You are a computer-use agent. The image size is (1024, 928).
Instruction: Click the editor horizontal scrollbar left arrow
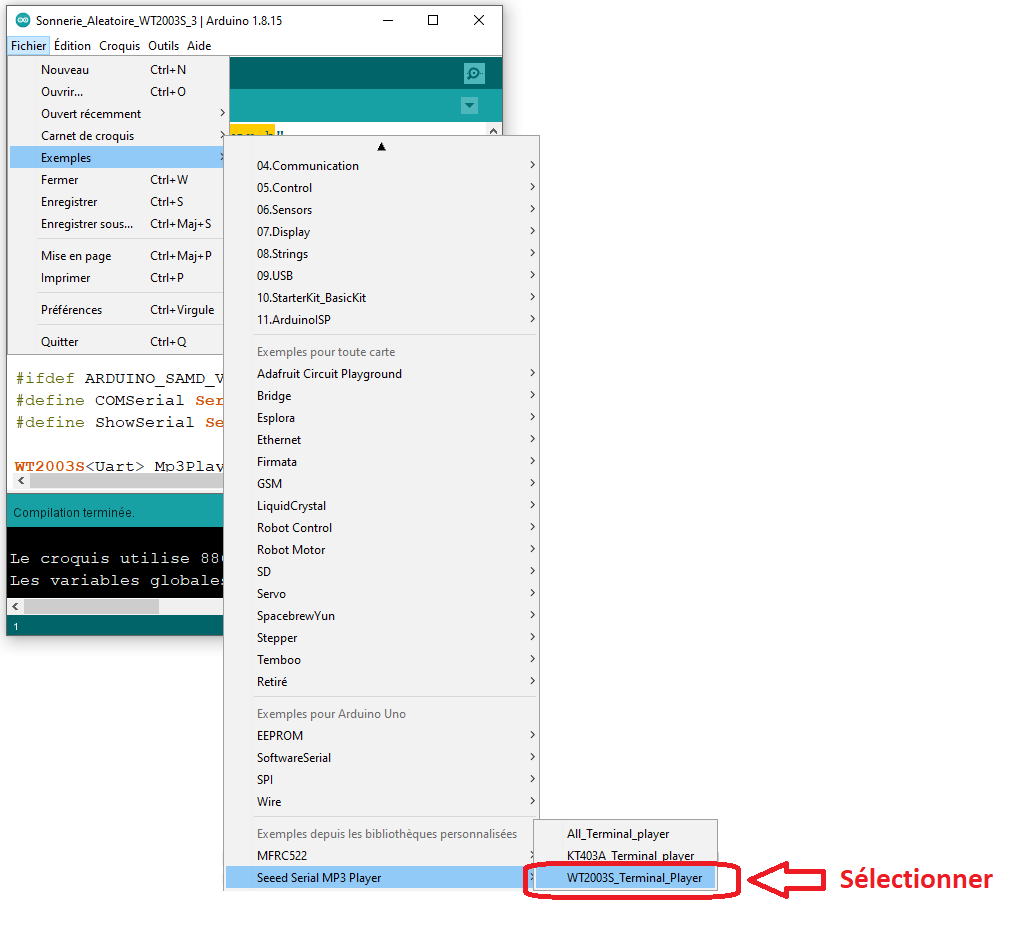point(21,481)
